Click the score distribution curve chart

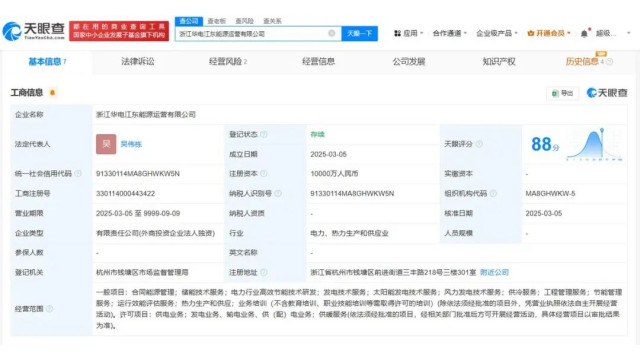tap(595, 144)
